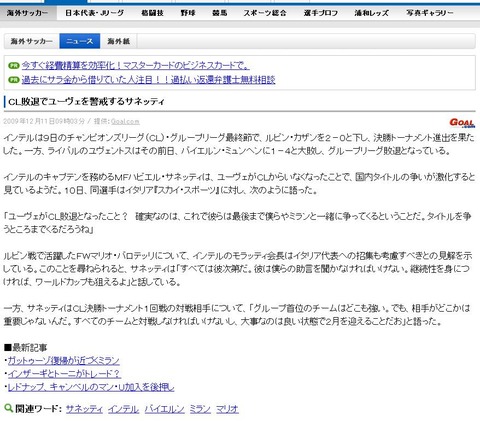Click PR badge beside サラ金 ad
The height and width of the screenshot is (421, 480).
pyautogui.click(x=14, y=80)
